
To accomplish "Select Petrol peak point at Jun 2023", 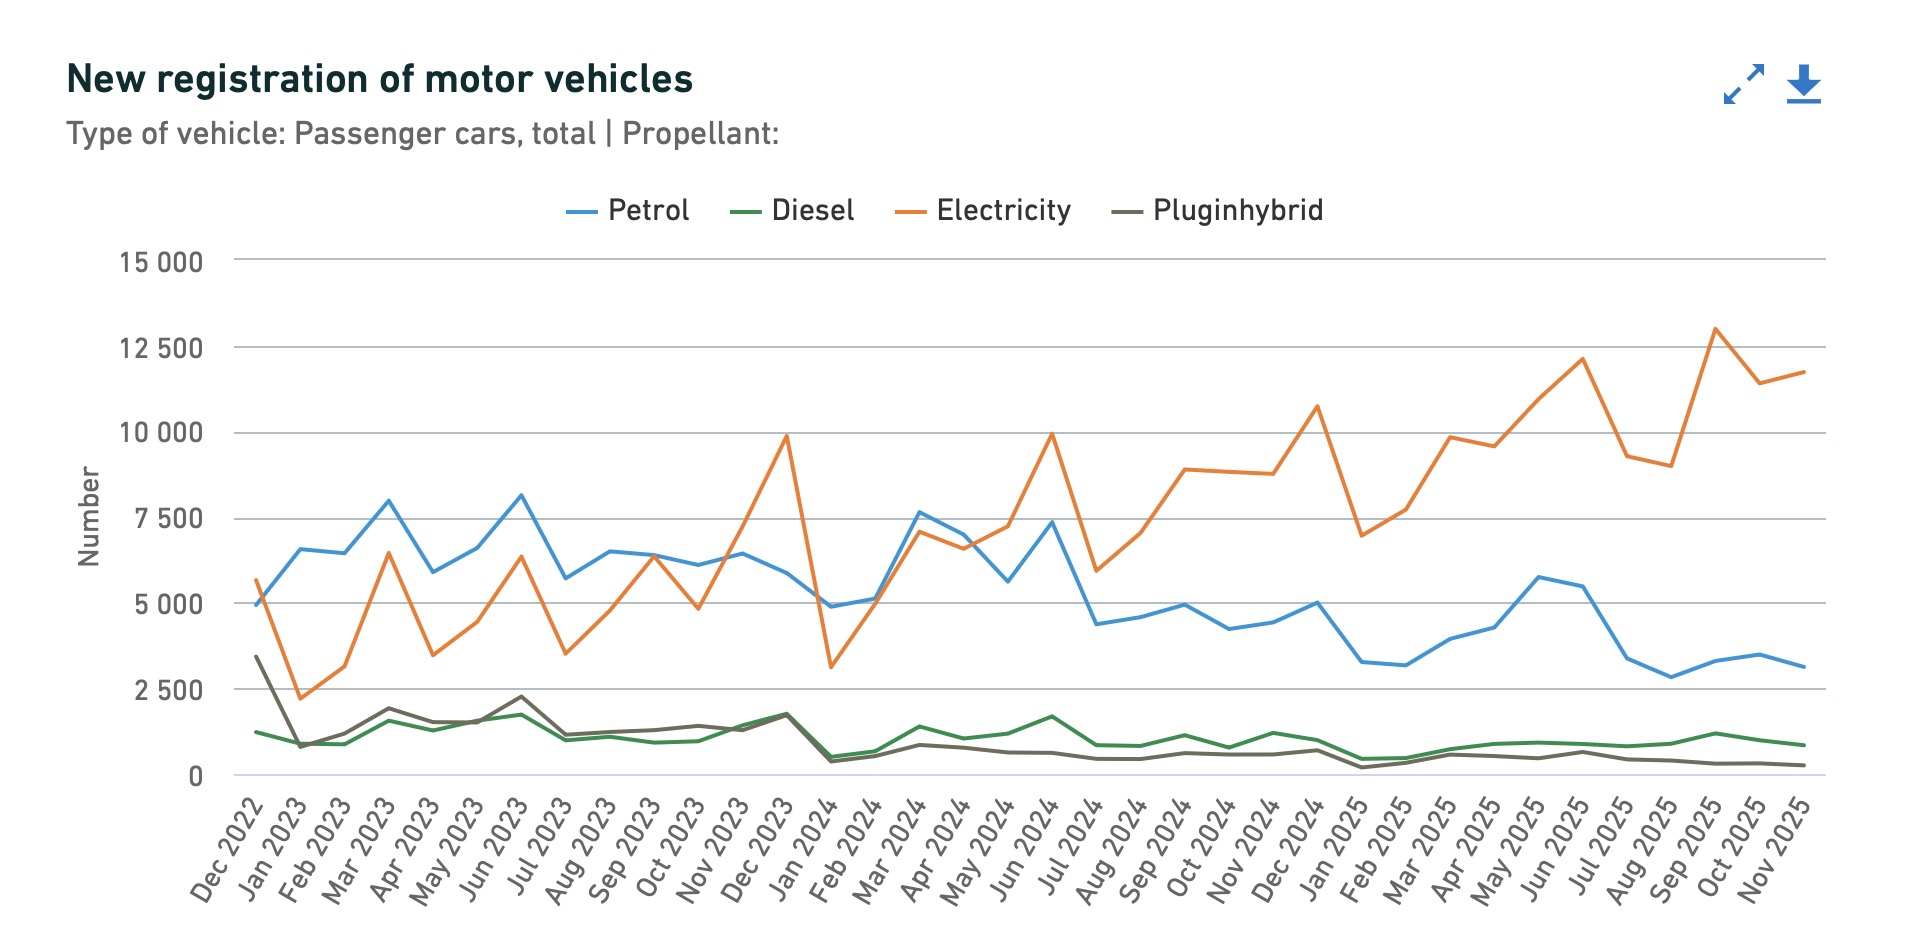I will point(521,495).
